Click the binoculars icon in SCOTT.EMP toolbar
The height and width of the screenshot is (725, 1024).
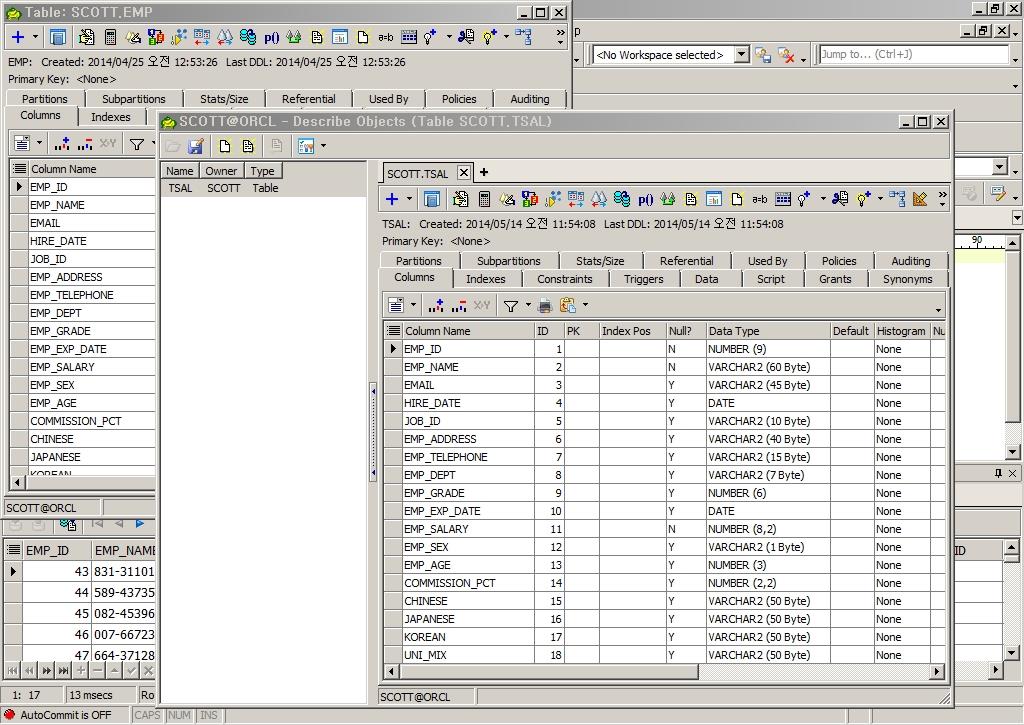click(224, 37)
